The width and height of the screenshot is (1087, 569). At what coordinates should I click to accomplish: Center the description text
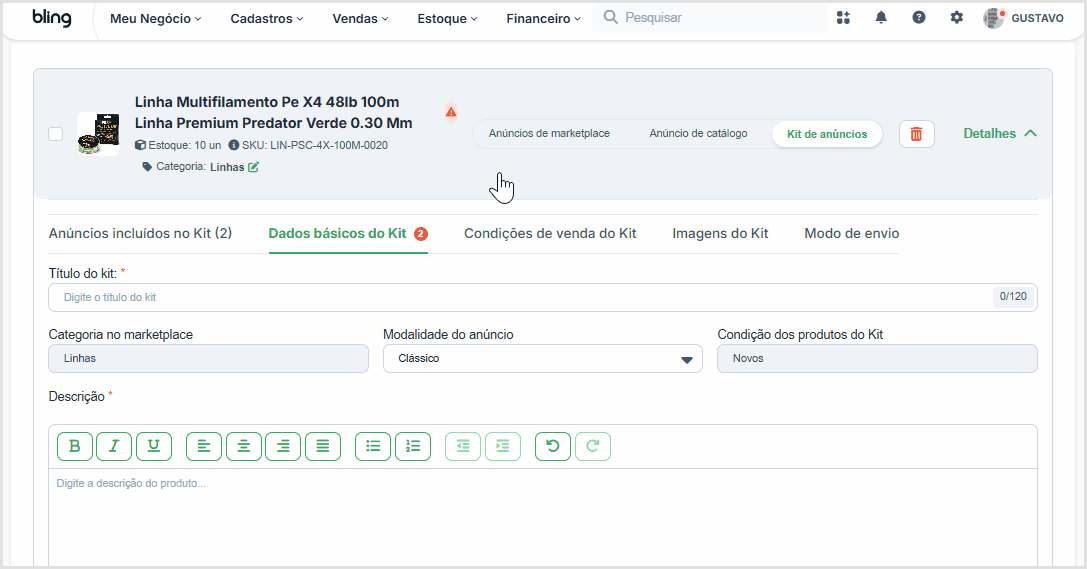point(243,446)
